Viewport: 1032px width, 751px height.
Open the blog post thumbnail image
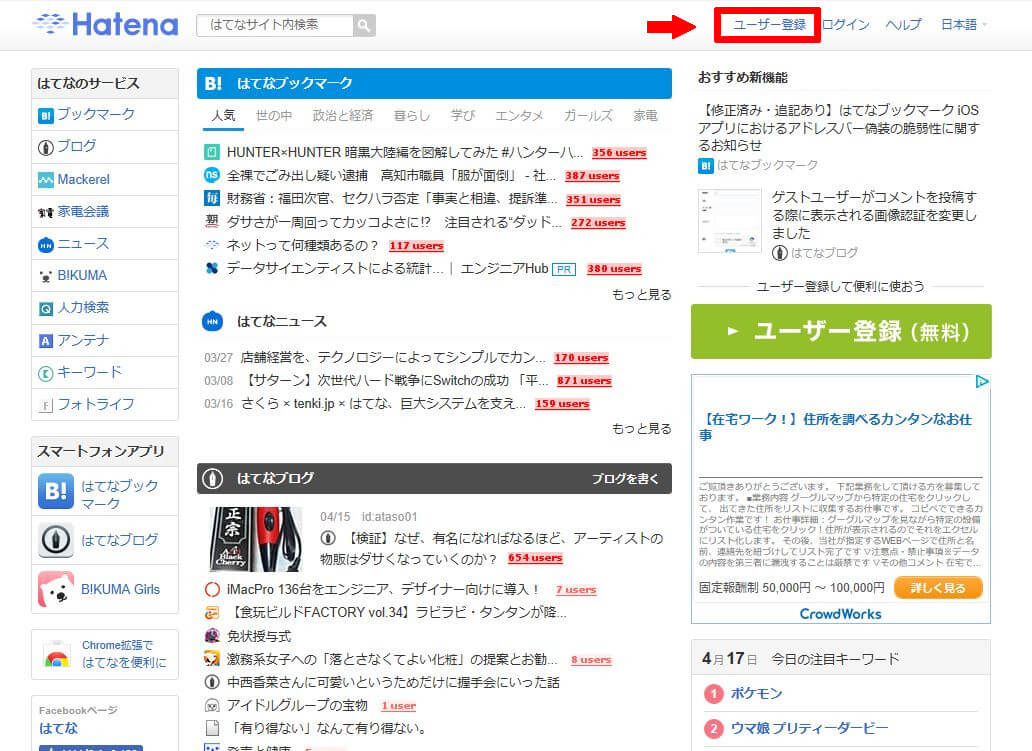pos(256,539)
